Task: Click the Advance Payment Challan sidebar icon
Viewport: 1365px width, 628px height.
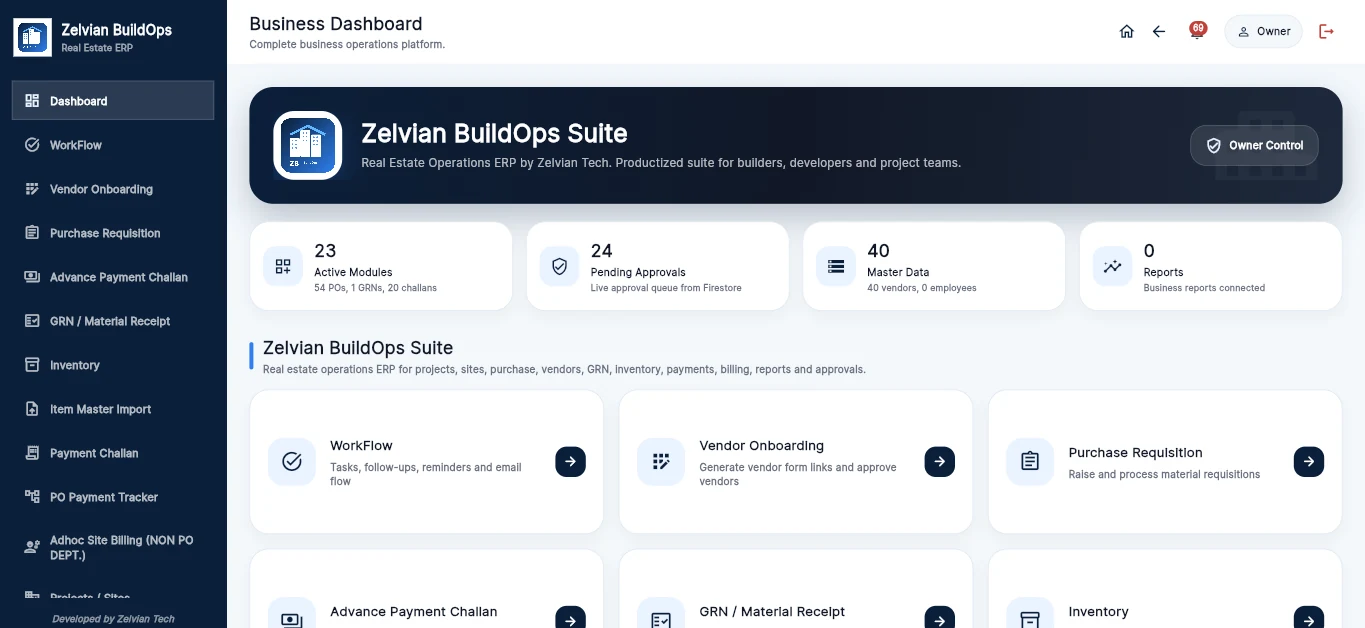Action: [x=32, y=277]
